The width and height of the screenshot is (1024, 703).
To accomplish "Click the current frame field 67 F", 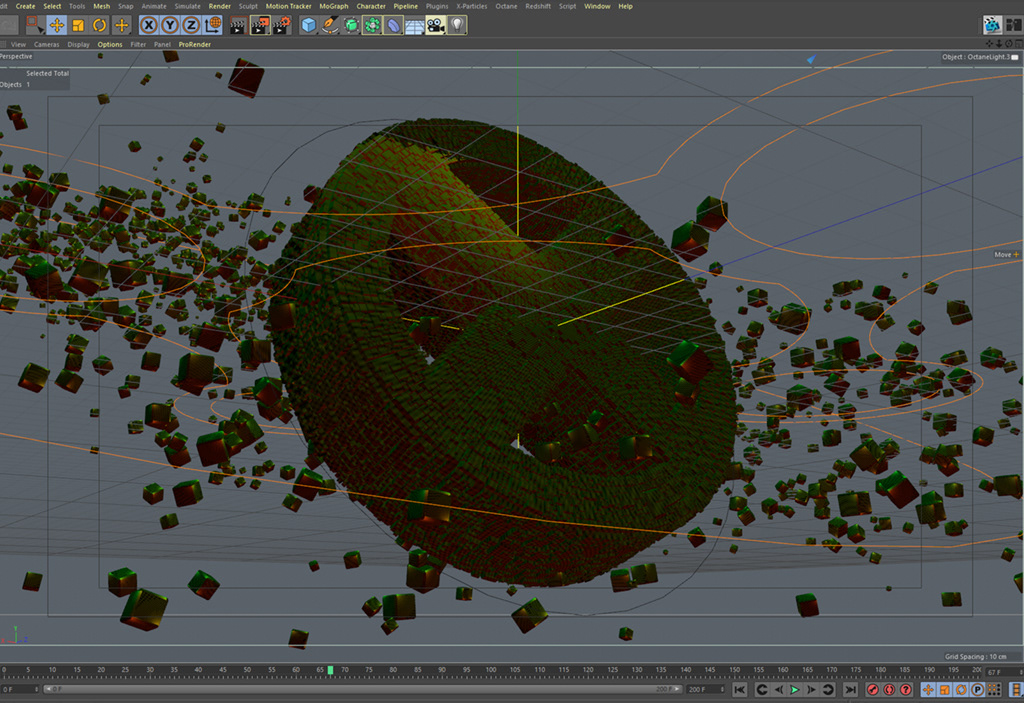I will [1003, 672].
